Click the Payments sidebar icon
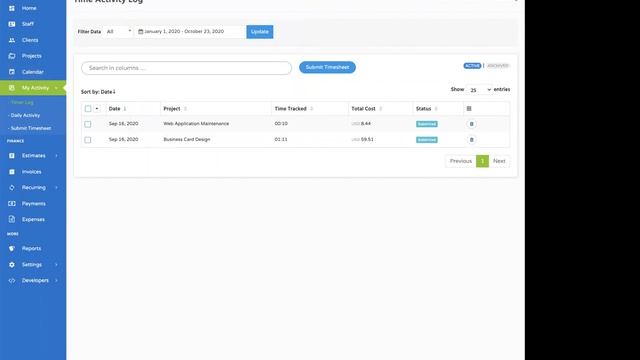 [x=12, y=203]
